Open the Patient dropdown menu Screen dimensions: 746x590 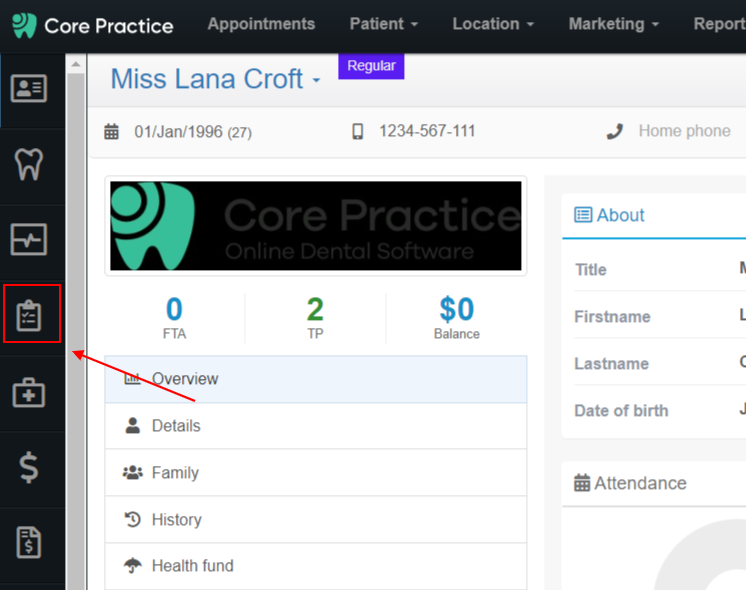point(383,24)
